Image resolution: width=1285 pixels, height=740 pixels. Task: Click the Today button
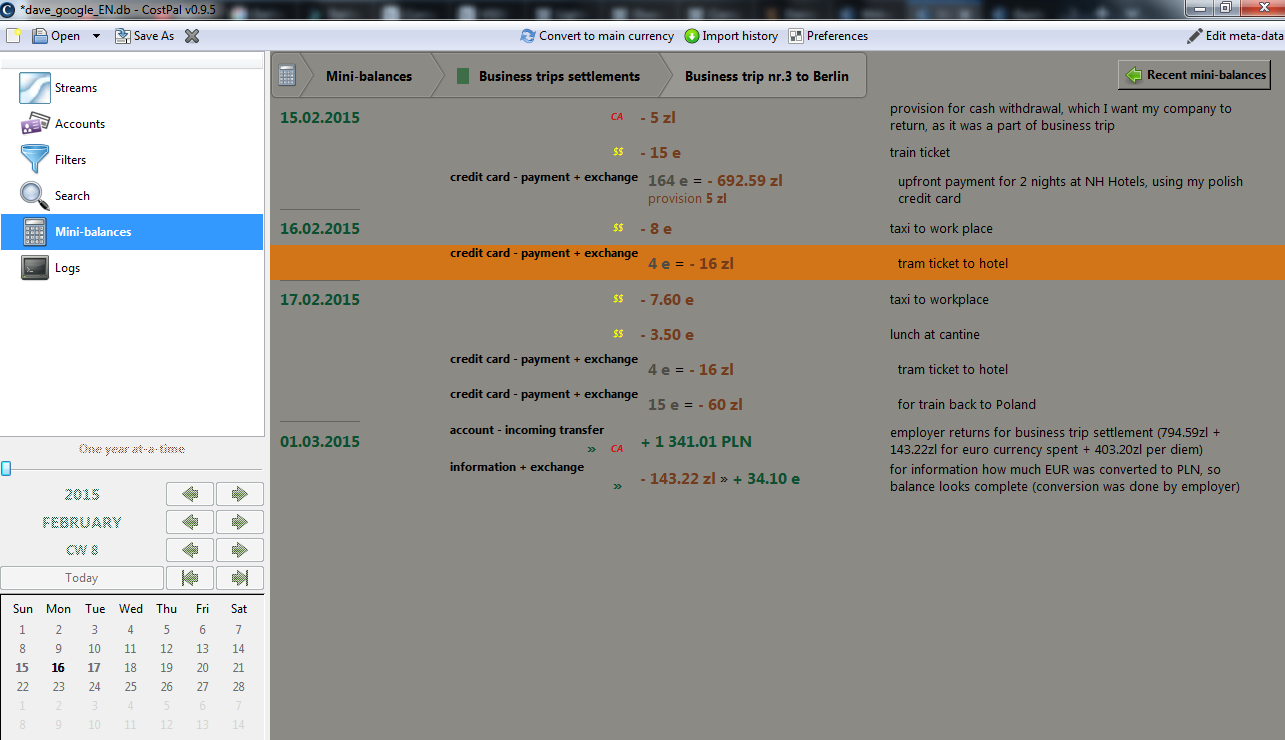(x=82, y=578)
